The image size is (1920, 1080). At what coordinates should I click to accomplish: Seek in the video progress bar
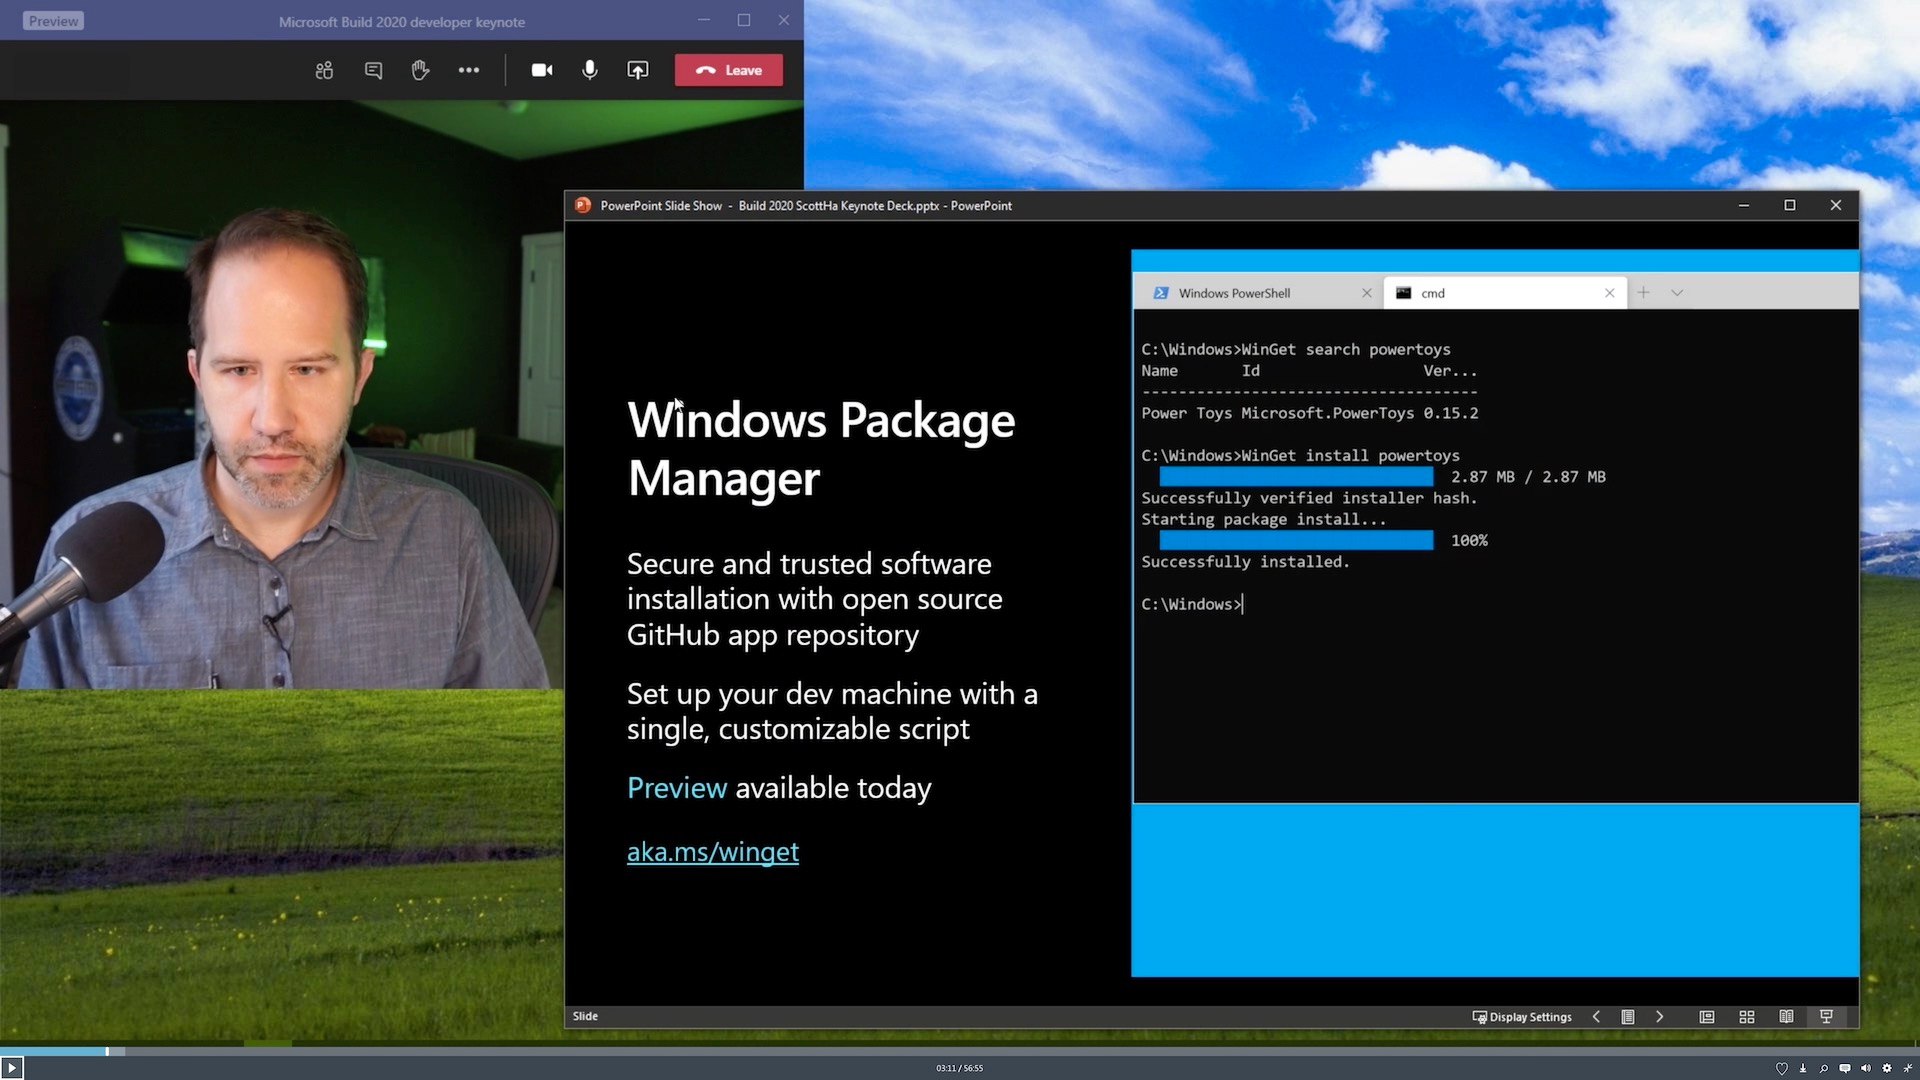[x=960, y=1051]
